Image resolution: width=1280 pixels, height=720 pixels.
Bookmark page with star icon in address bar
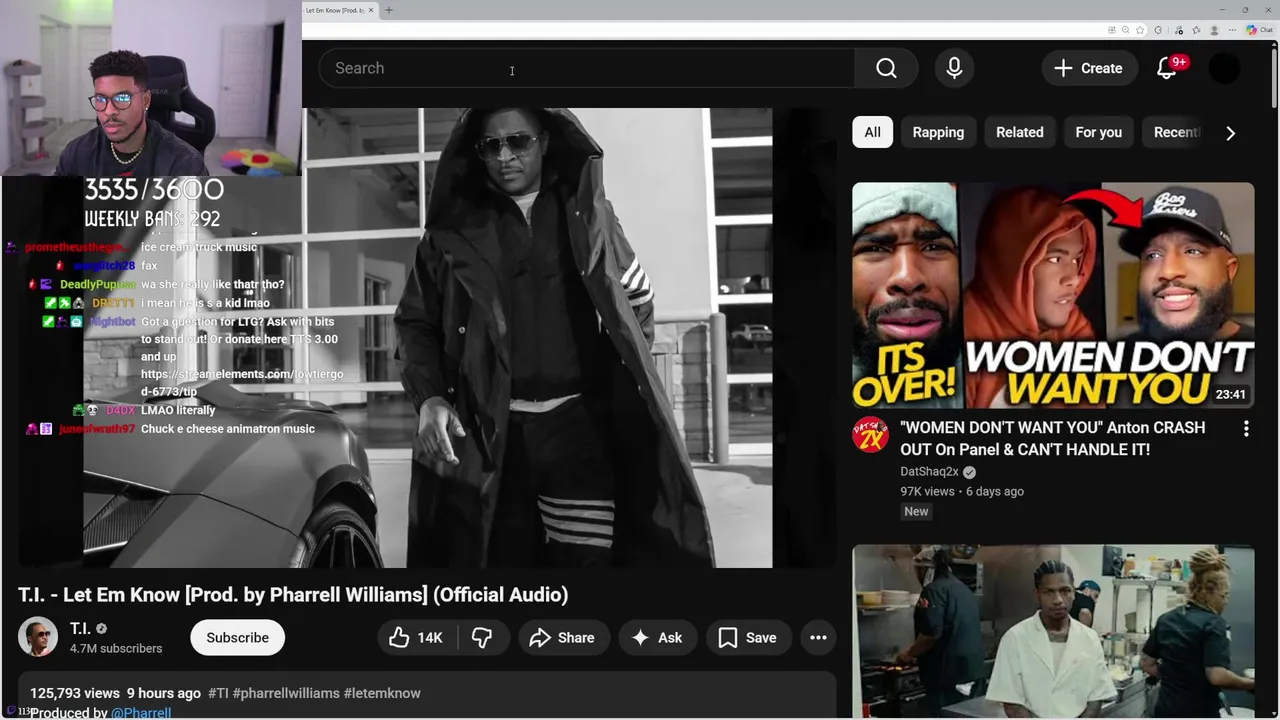(1140, 30)
